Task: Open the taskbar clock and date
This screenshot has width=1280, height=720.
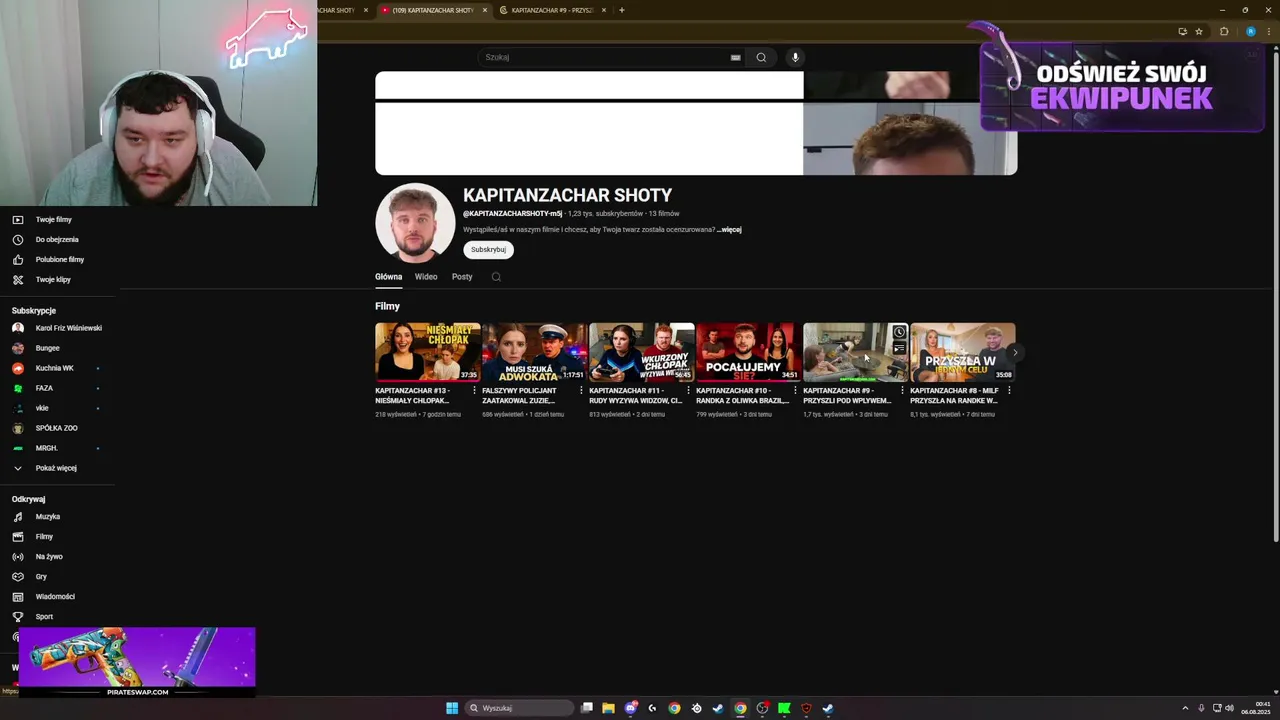Action: [1256, 708]
